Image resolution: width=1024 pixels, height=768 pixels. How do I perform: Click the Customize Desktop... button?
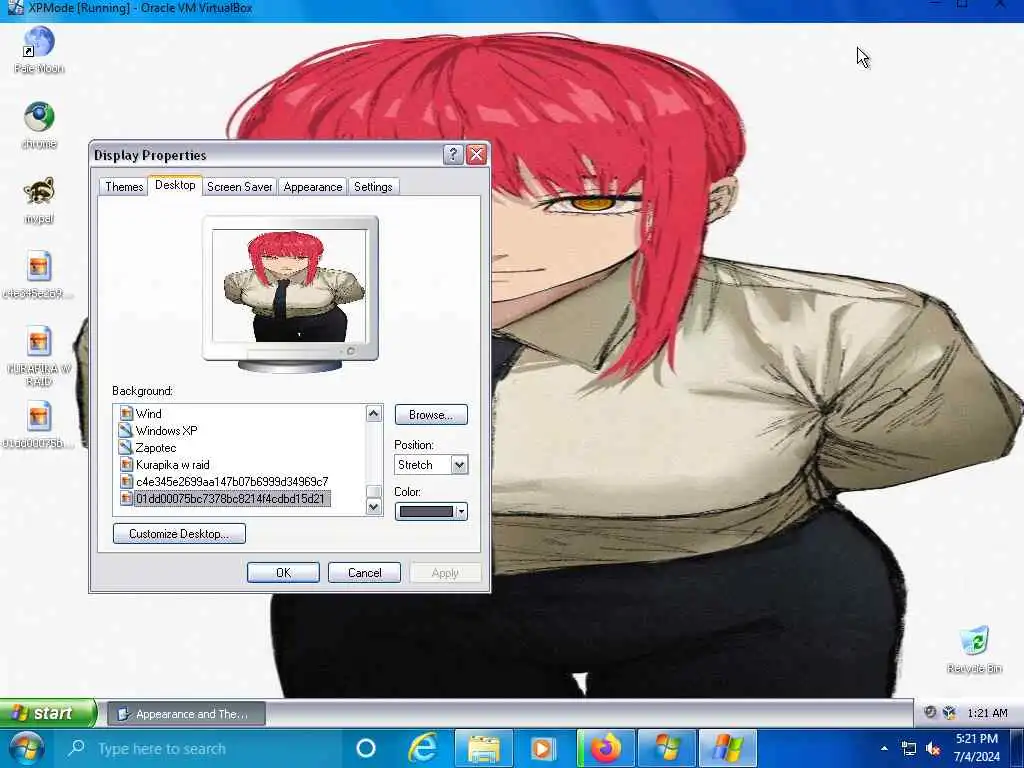pos(179,534)
